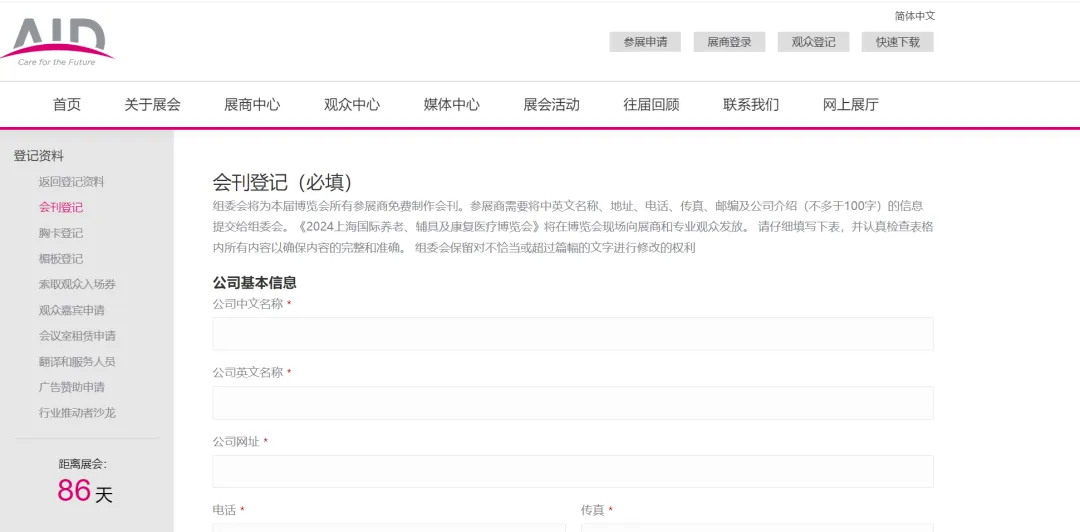Focus the 公司中文名称 input field

click(573, 334)
